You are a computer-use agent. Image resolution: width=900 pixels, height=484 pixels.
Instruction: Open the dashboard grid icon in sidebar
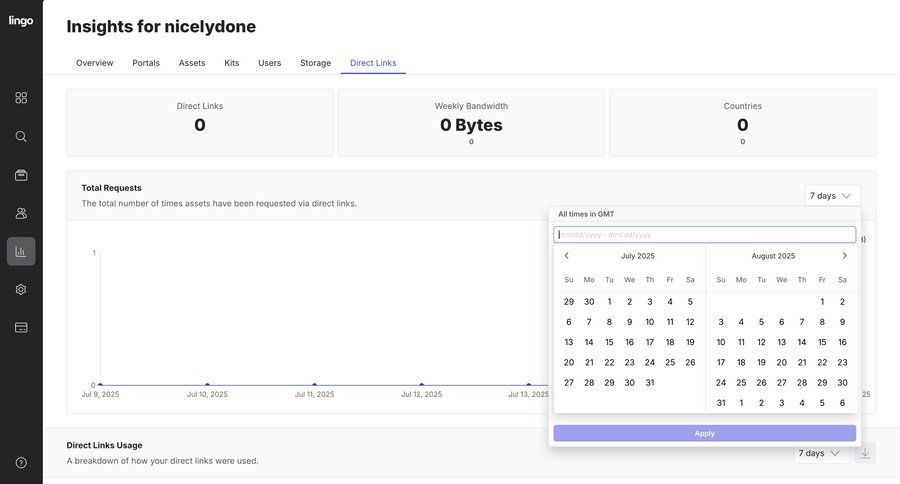[x=21, y=98]
